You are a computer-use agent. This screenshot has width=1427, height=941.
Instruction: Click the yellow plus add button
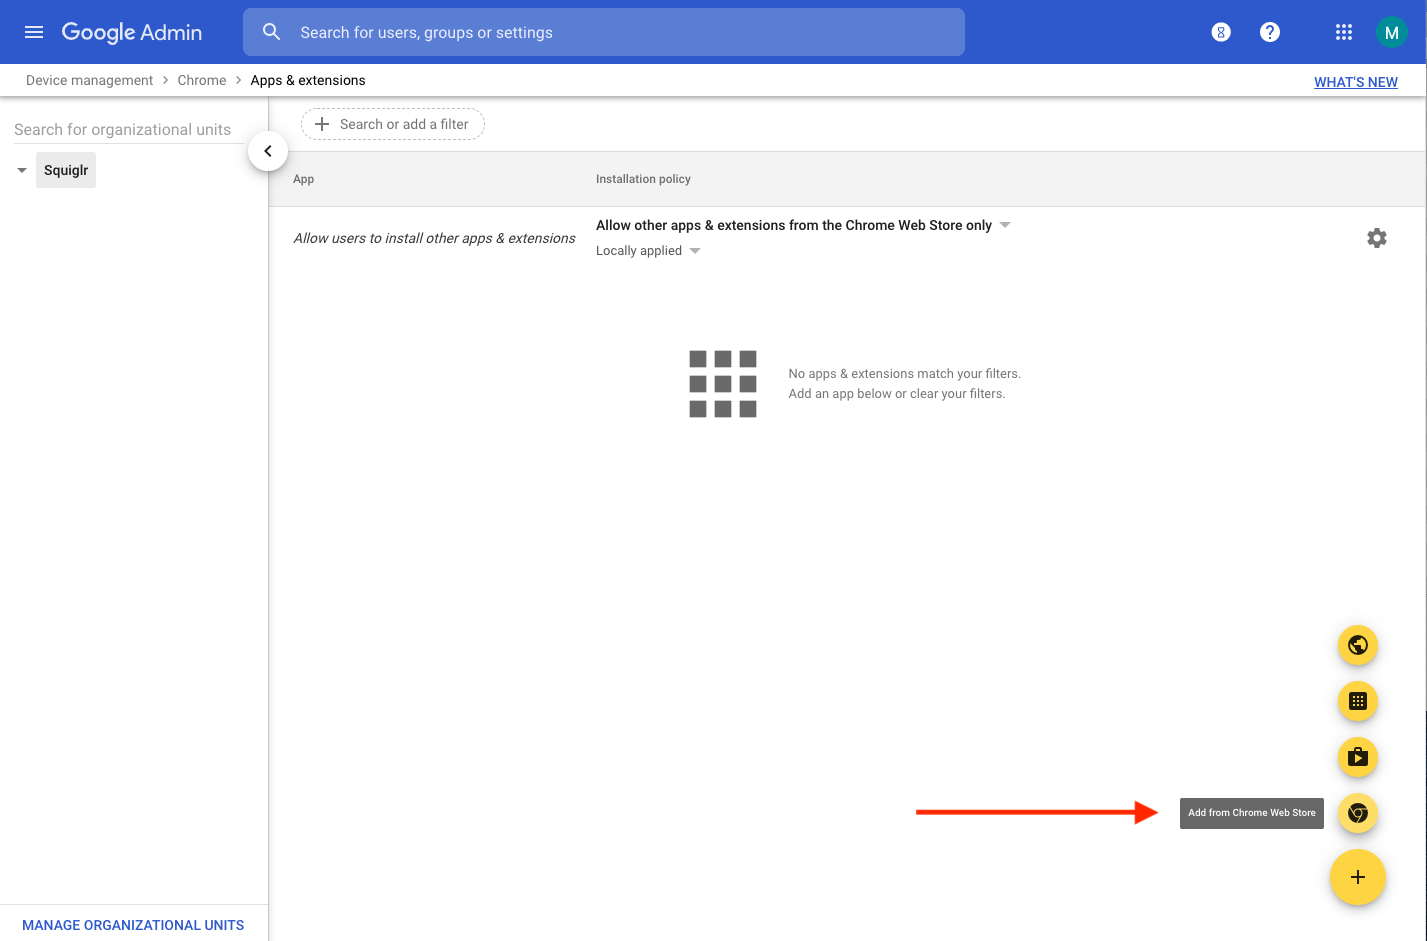pyautogui.click(x=1358, y=877)
